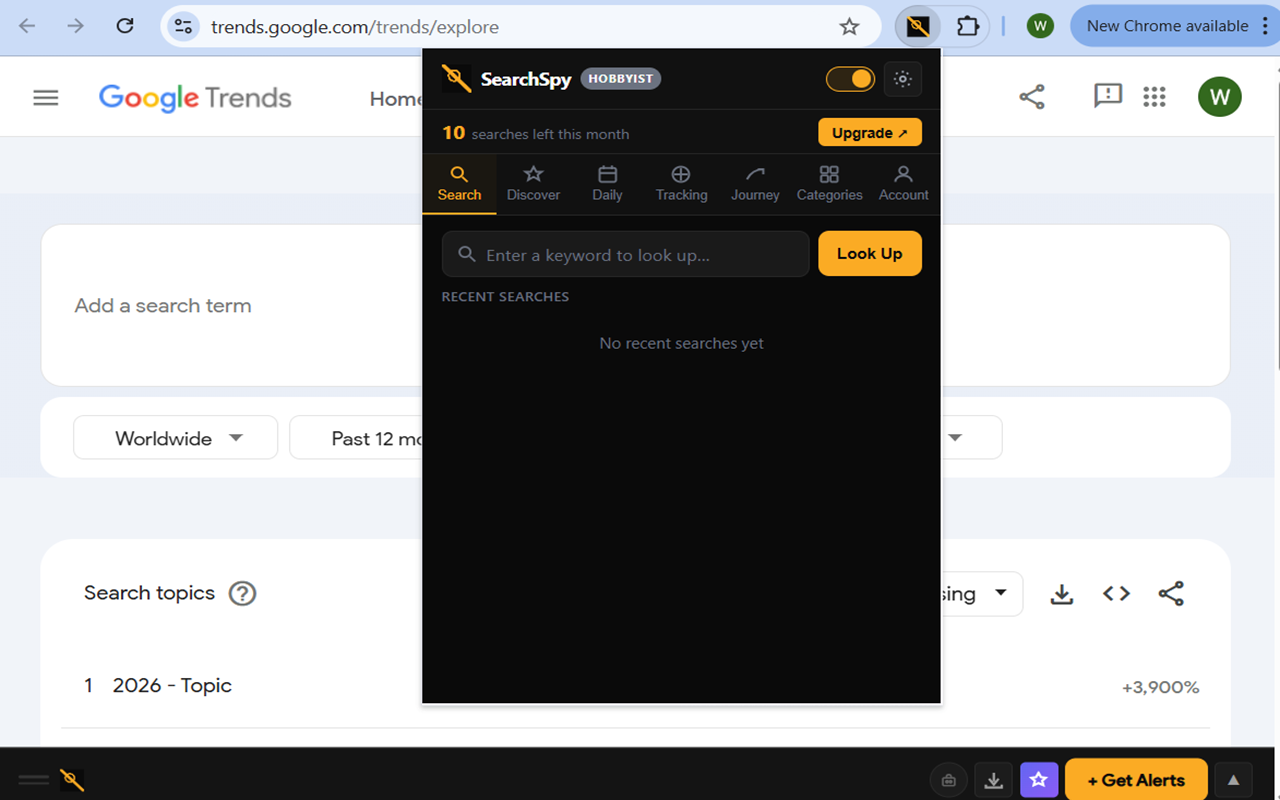Go back to previous page

click(x=27, y=26)
